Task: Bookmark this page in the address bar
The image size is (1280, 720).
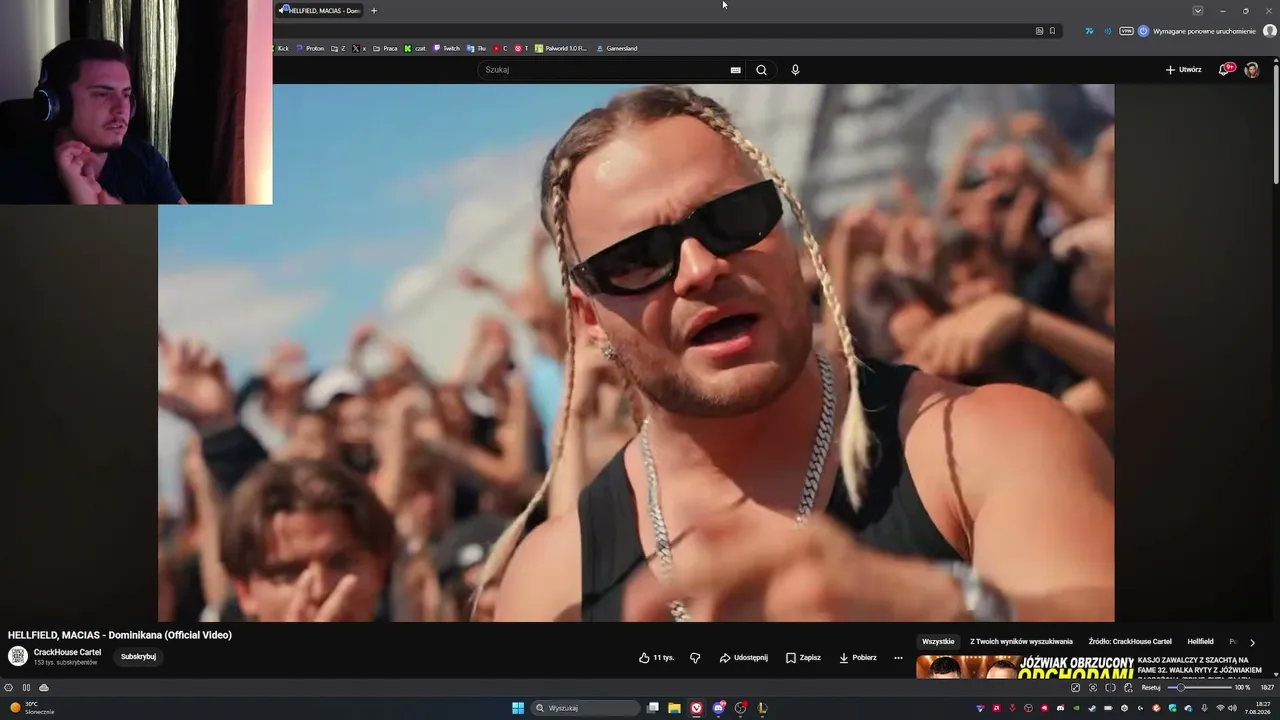Action: click(1052, 31)
